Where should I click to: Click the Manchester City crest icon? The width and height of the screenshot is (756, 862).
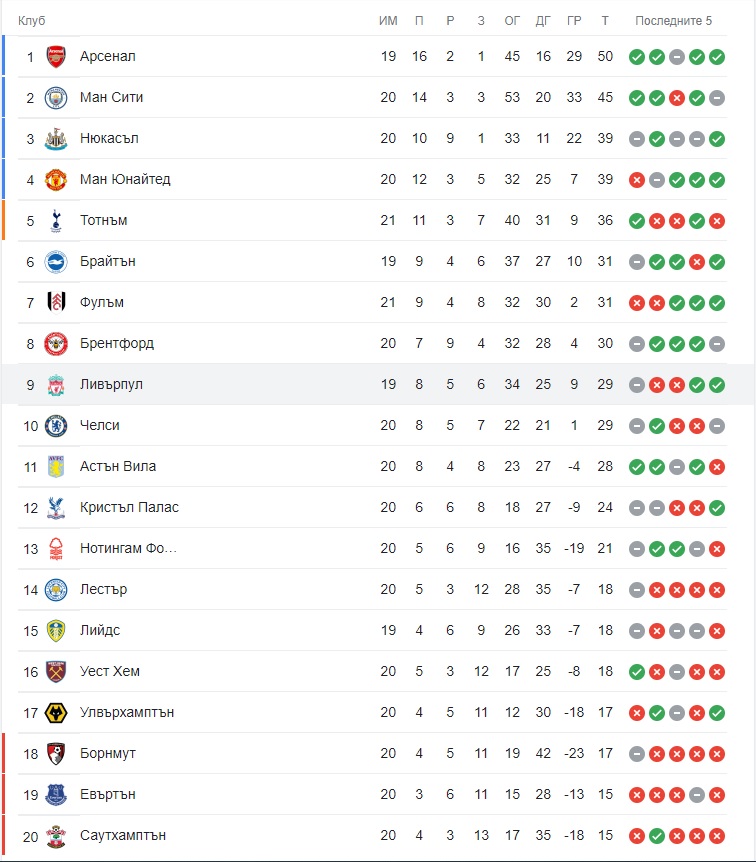[x=56, y=98]
